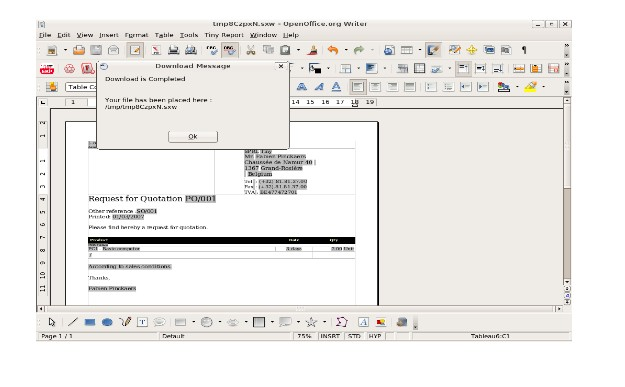
Task: Insert a table column
Action: (x=536, y=69)
